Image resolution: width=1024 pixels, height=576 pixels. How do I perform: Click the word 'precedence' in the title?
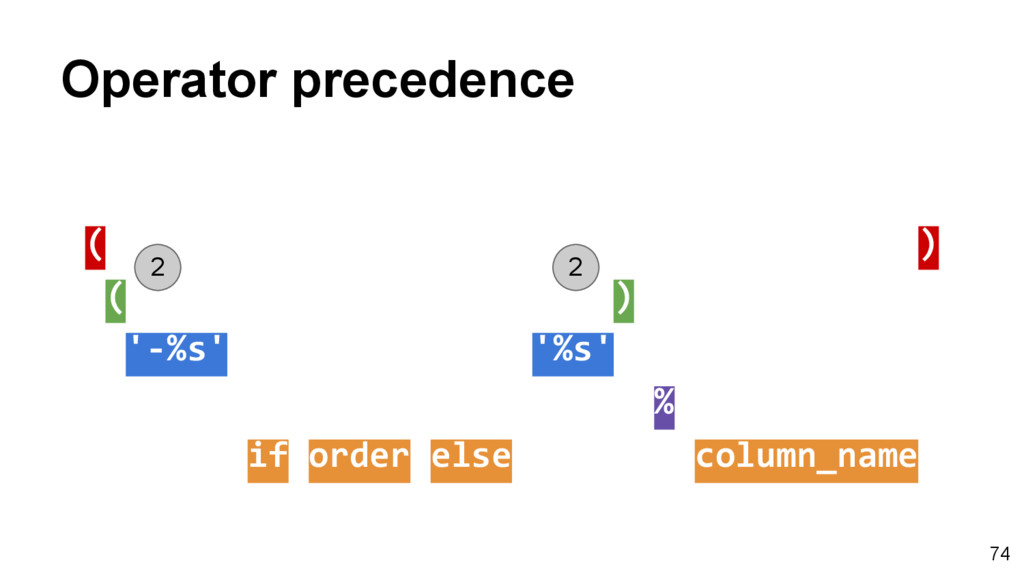[433, 80]
